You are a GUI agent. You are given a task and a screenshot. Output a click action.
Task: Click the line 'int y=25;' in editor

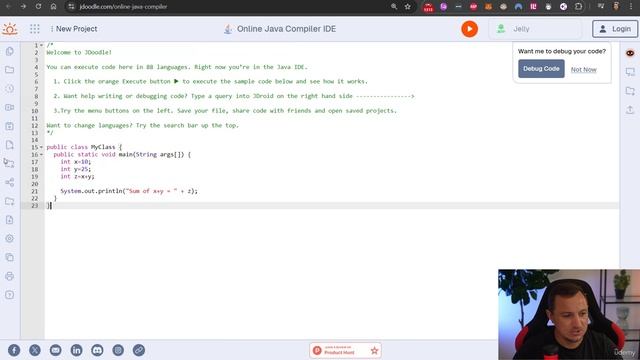[x=76, y=169]
